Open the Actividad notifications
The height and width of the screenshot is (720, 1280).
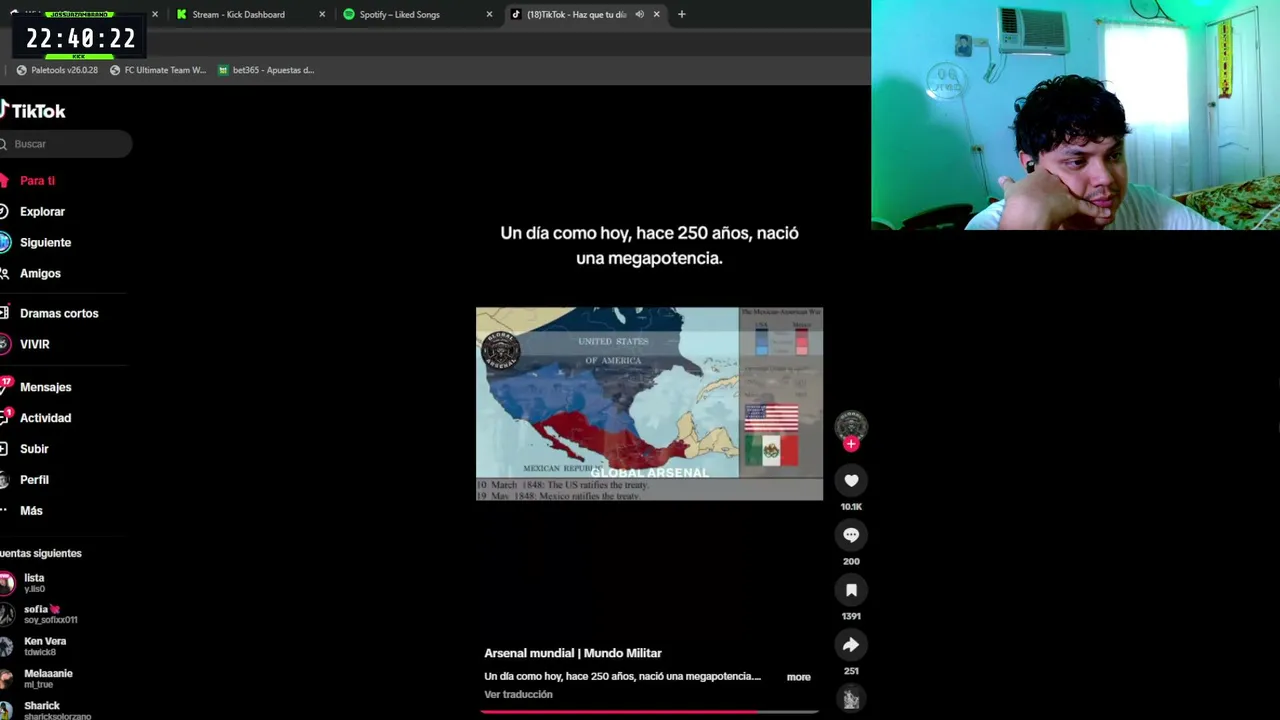(45, 418)
